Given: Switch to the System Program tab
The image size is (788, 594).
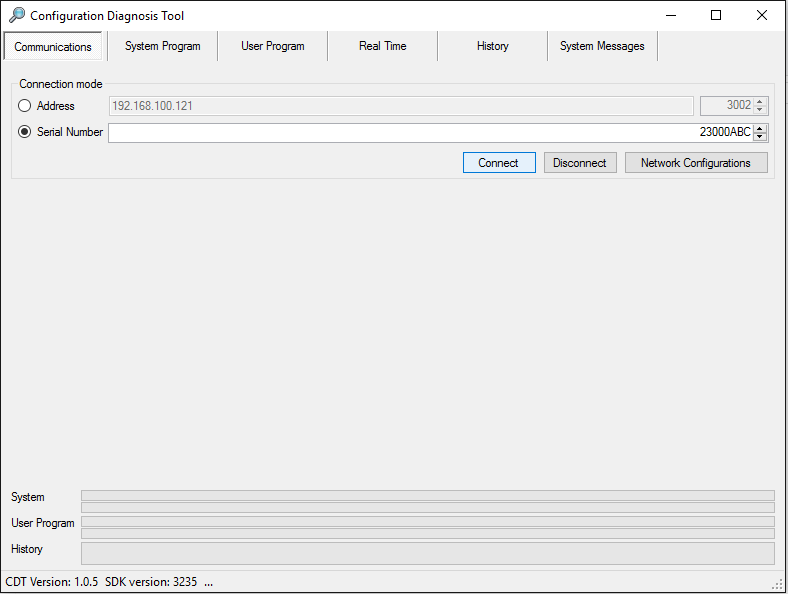Looking at the screenshot, I should click(162, 46).
